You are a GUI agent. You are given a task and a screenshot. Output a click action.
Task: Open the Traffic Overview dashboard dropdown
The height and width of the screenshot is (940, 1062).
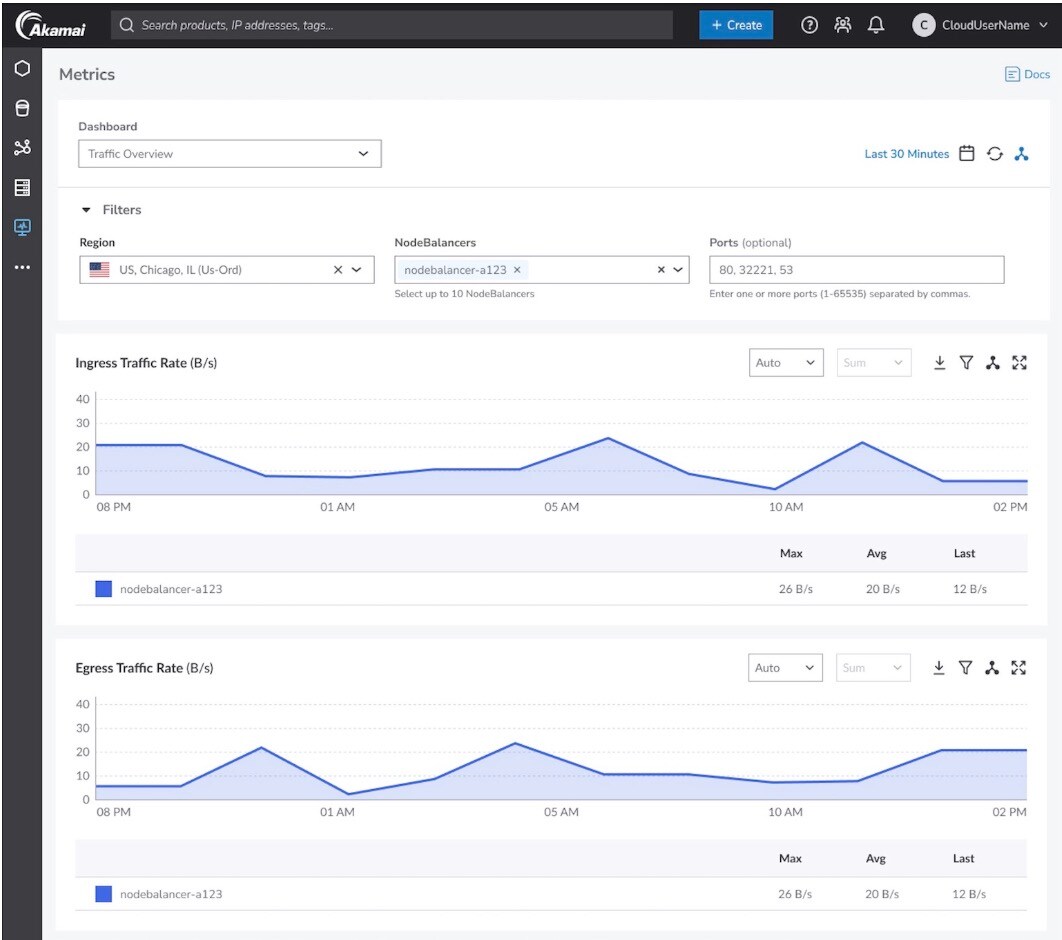click(x=230, y=154)
